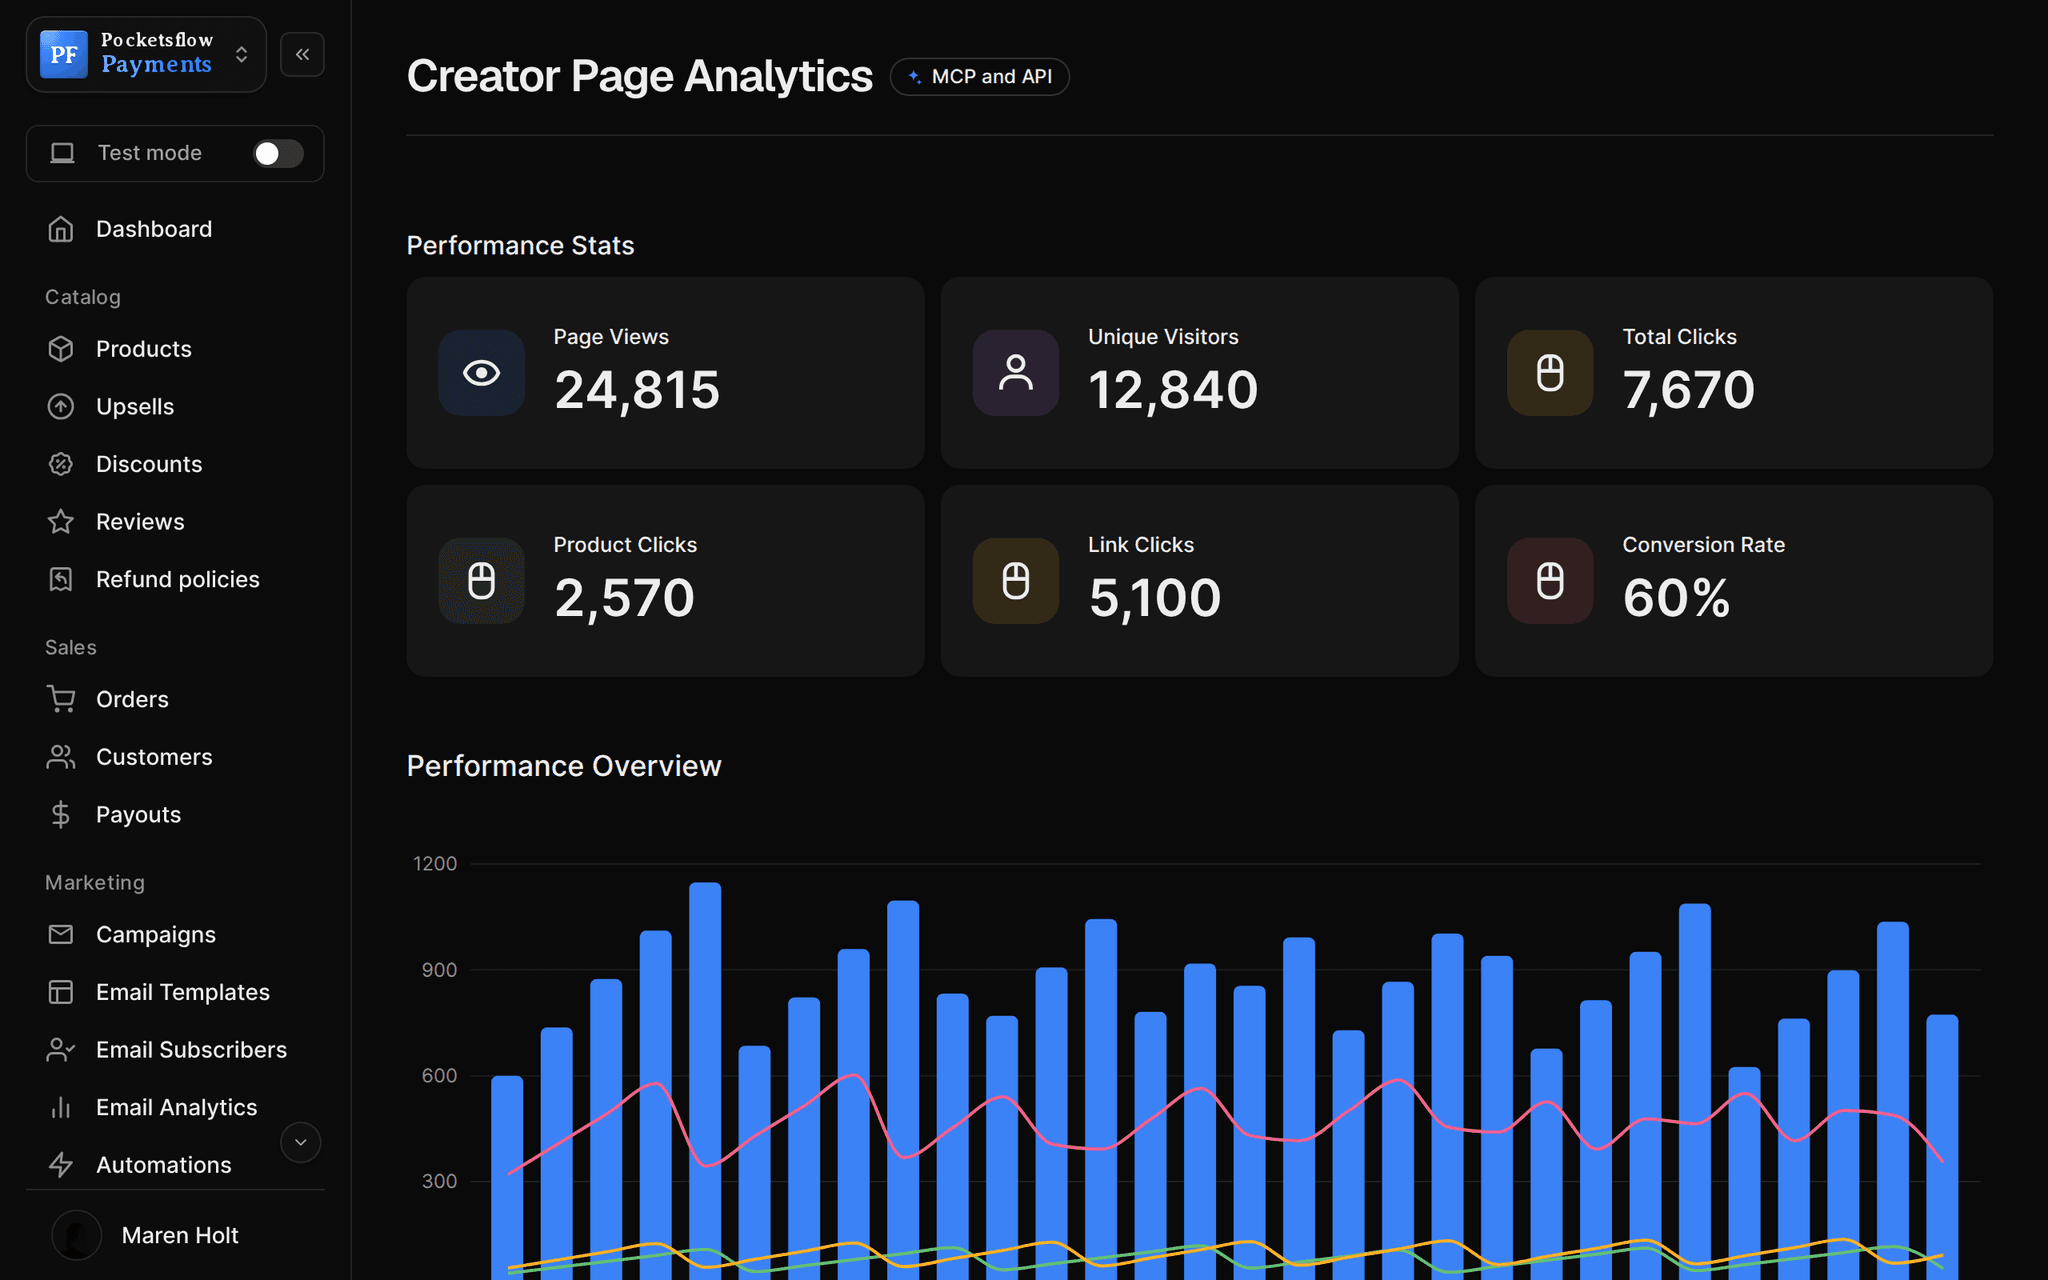Click the Orders shopping cart icon
The image size is (2048, 1280).
pos(61,699)
